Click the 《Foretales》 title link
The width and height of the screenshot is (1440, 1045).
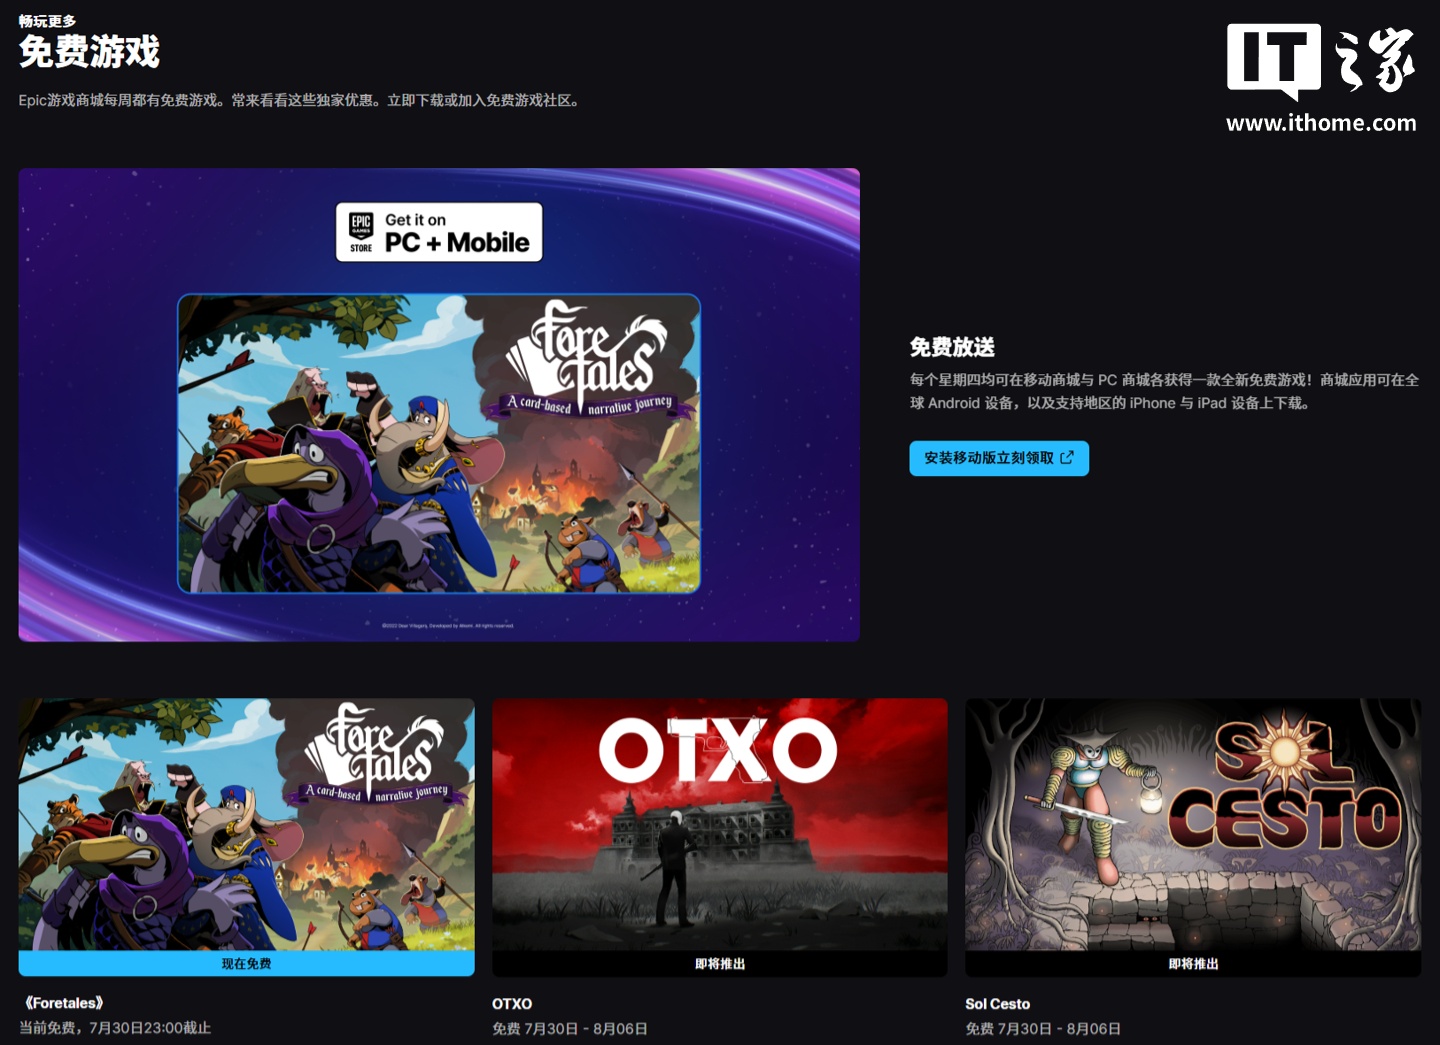(63, 1003)
